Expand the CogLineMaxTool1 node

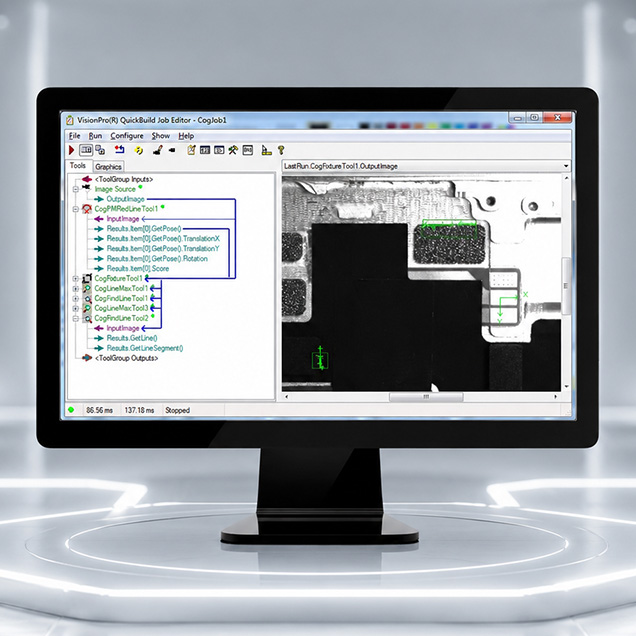point(75,289)
